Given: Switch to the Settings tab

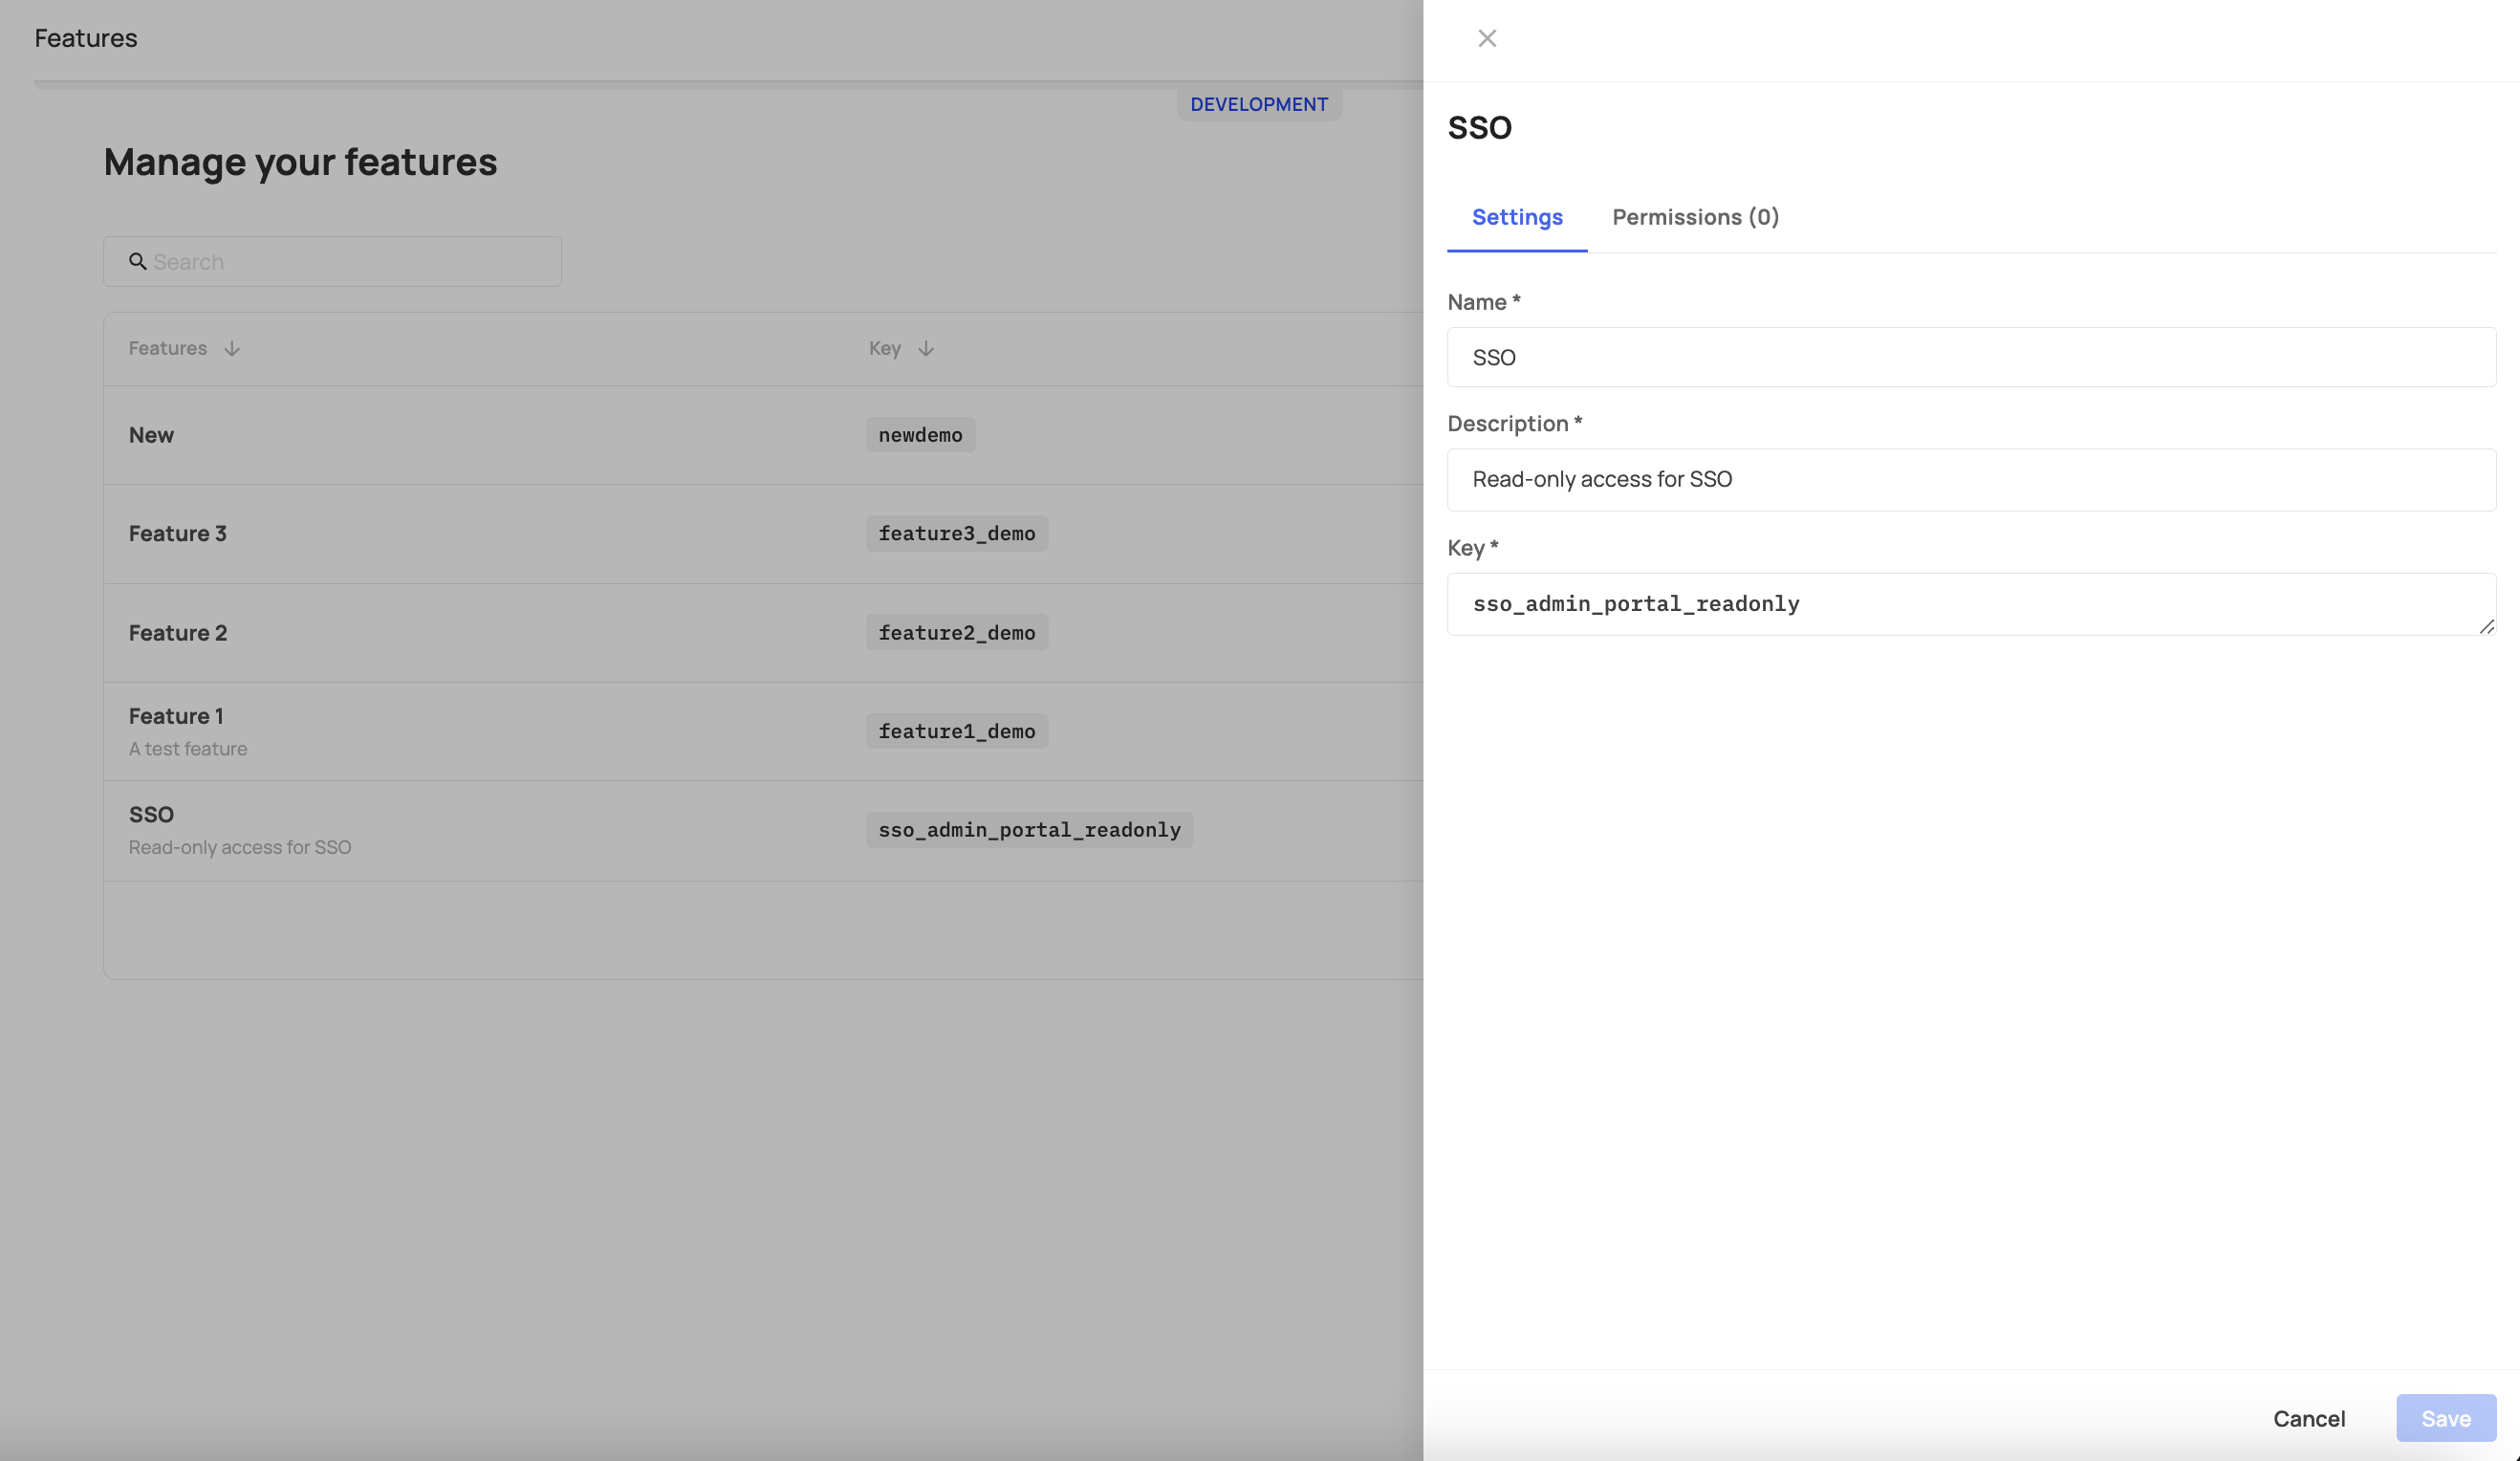Looking at the screenshot, I should [x=1516, y=217].
